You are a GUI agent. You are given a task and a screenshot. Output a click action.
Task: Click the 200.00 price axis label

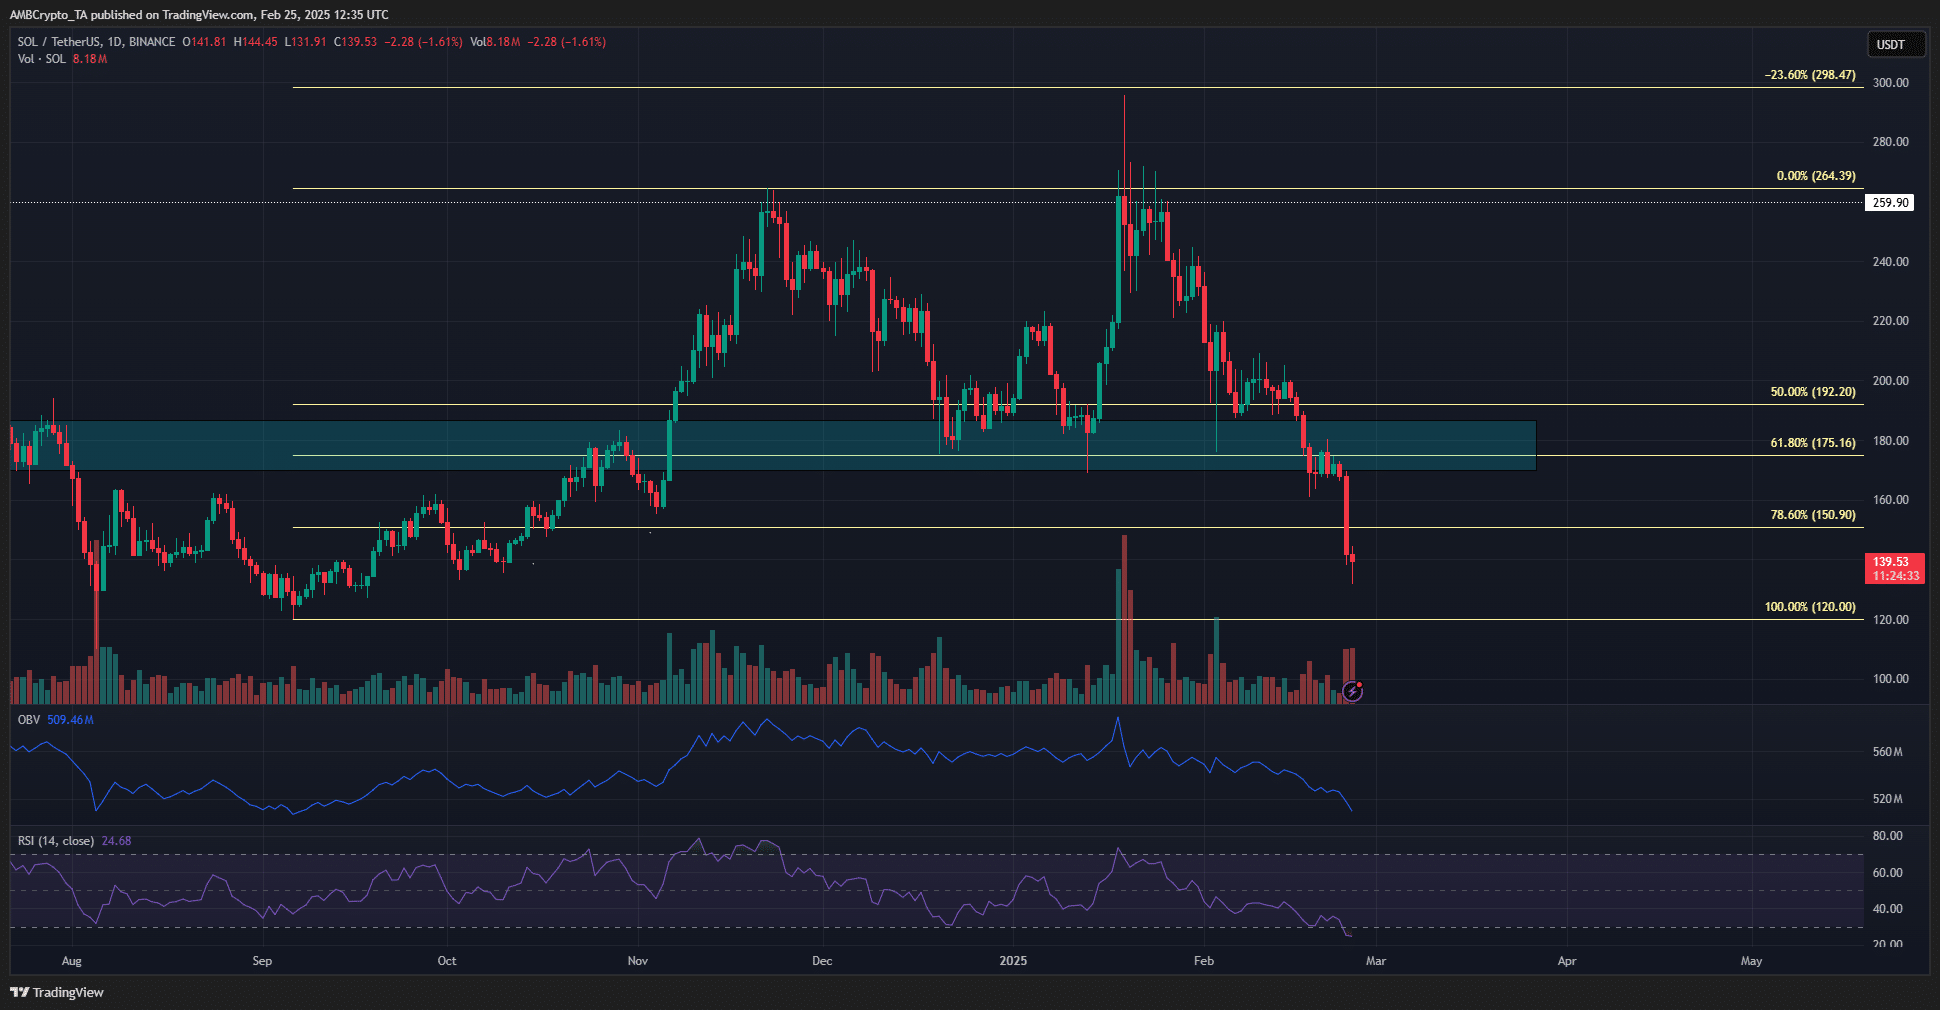click(1890, 381)
